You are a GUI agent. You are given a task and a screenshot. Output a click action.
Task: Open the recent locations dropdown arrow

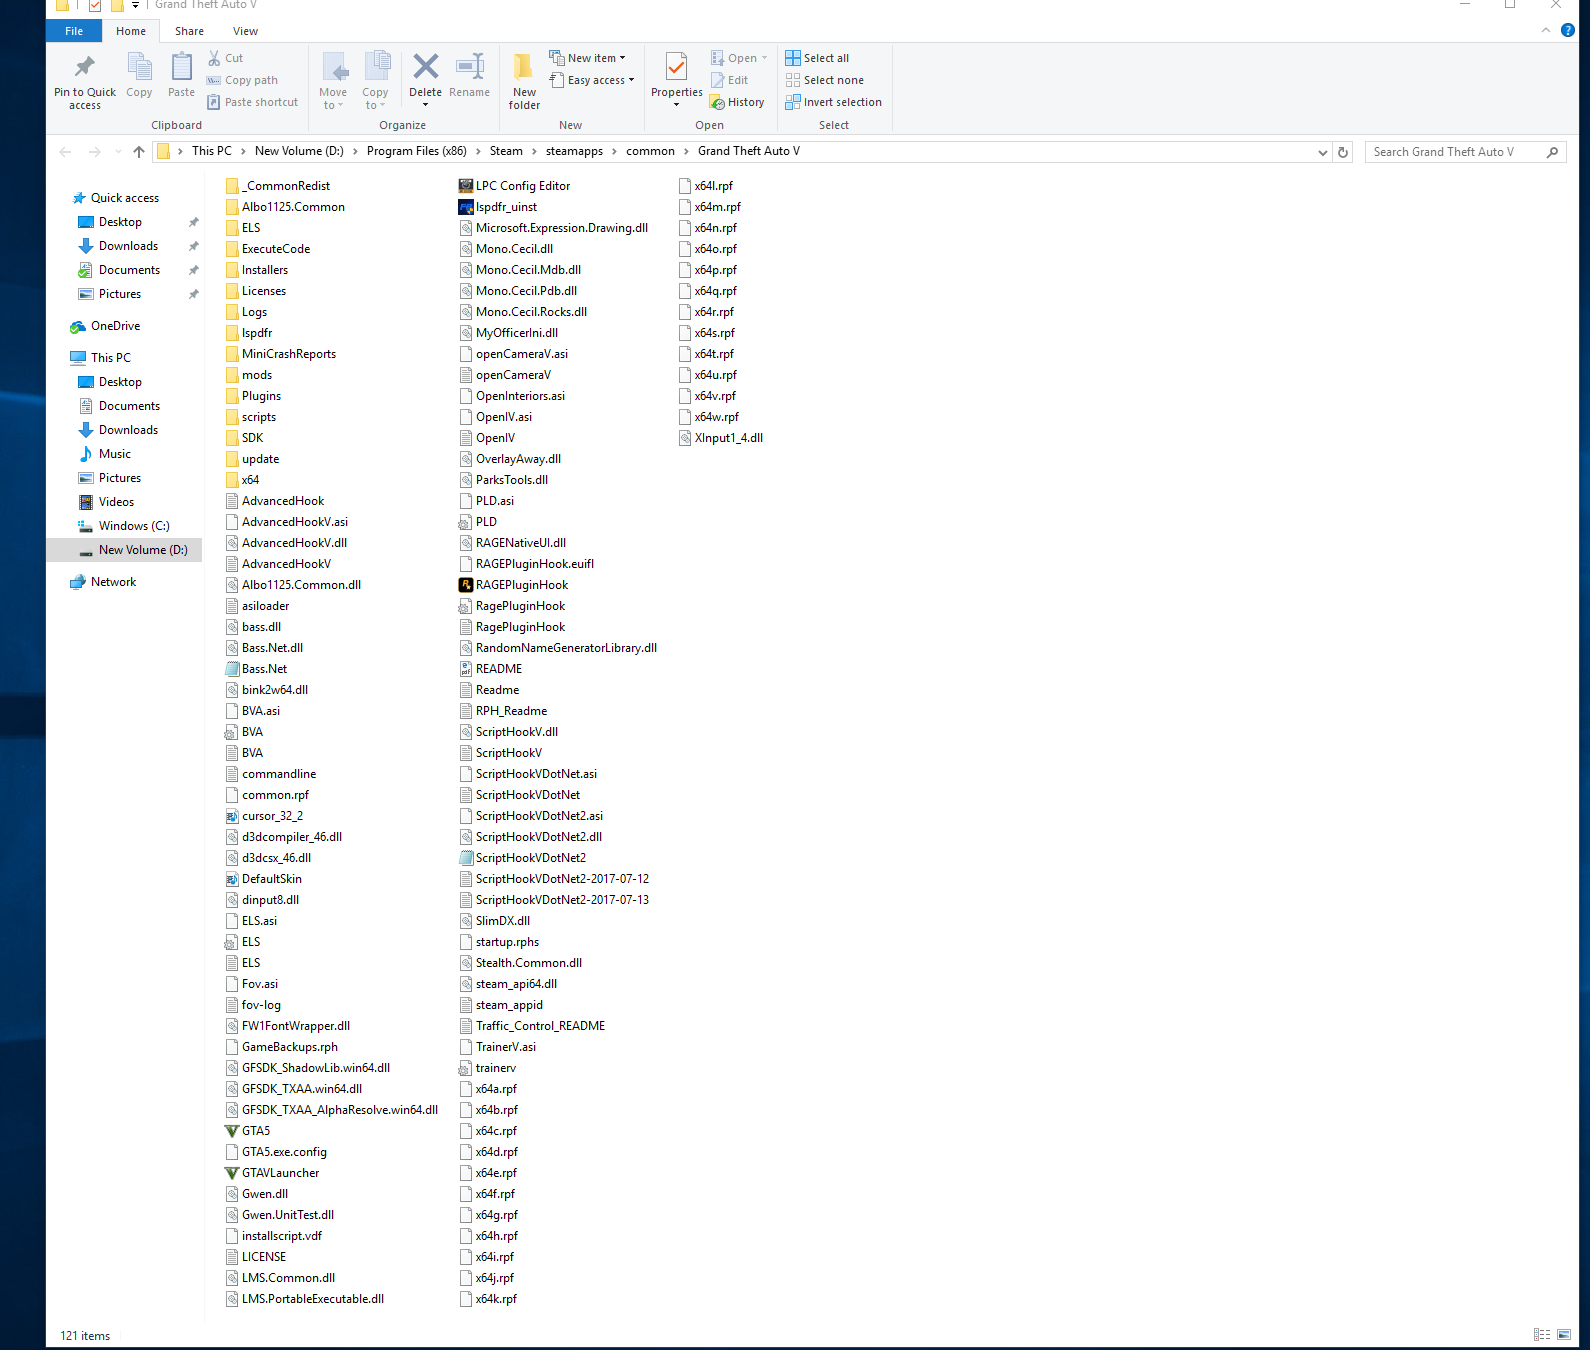(118, 152)
